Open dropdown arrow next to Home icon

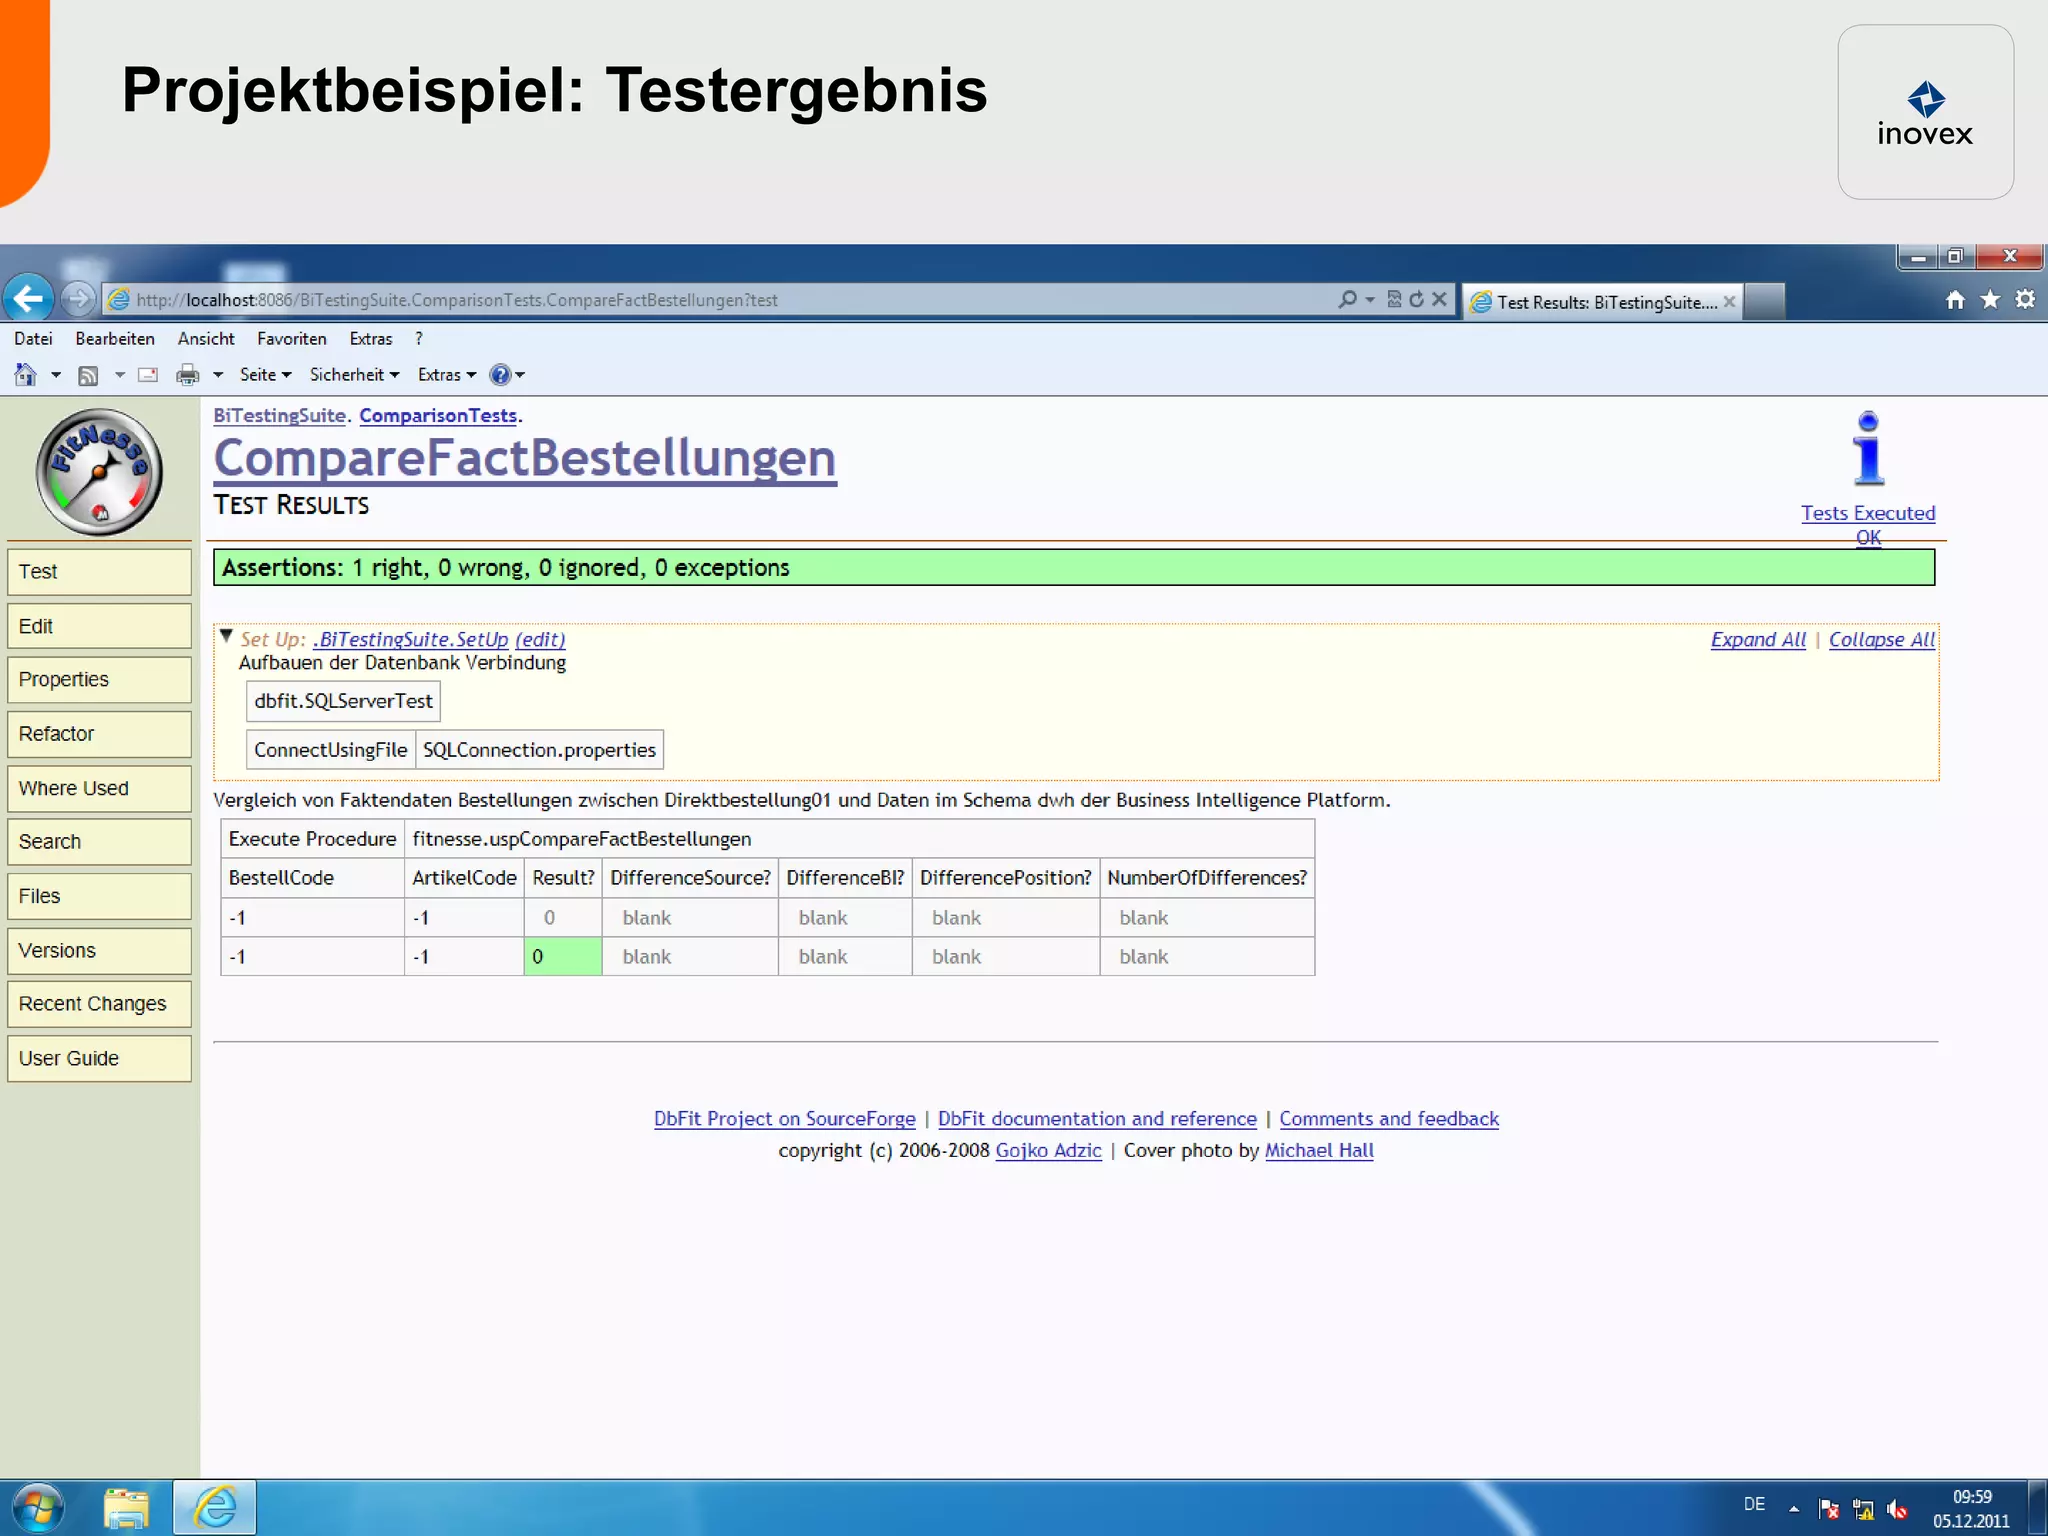click(x=56, y=375)
